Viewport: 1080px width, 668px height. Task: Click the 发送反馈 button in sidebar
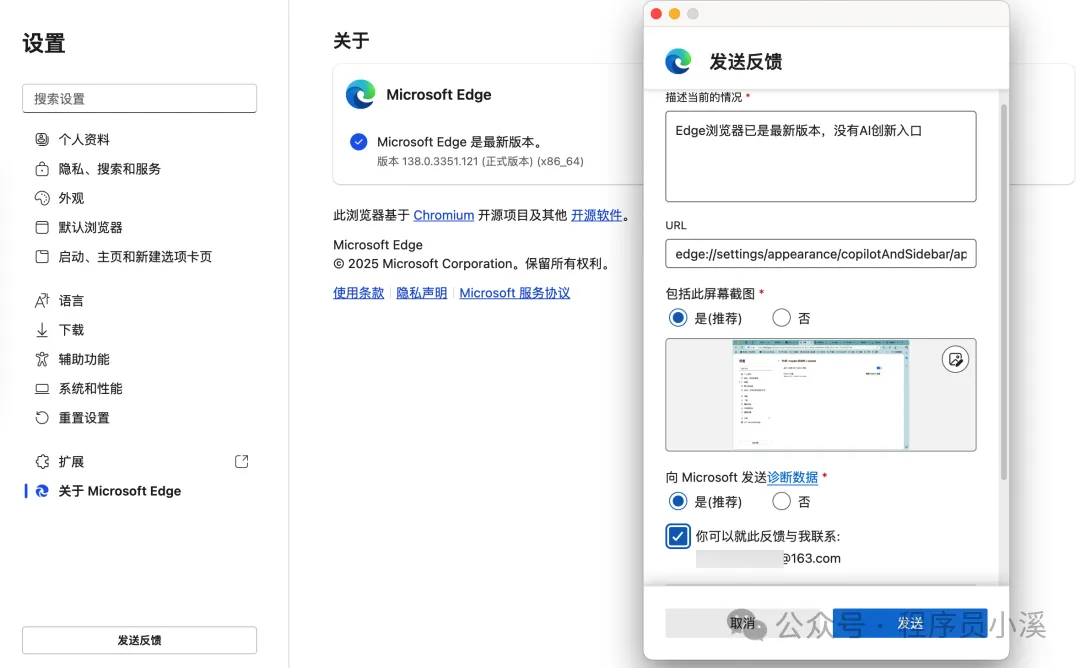point(139,640)
